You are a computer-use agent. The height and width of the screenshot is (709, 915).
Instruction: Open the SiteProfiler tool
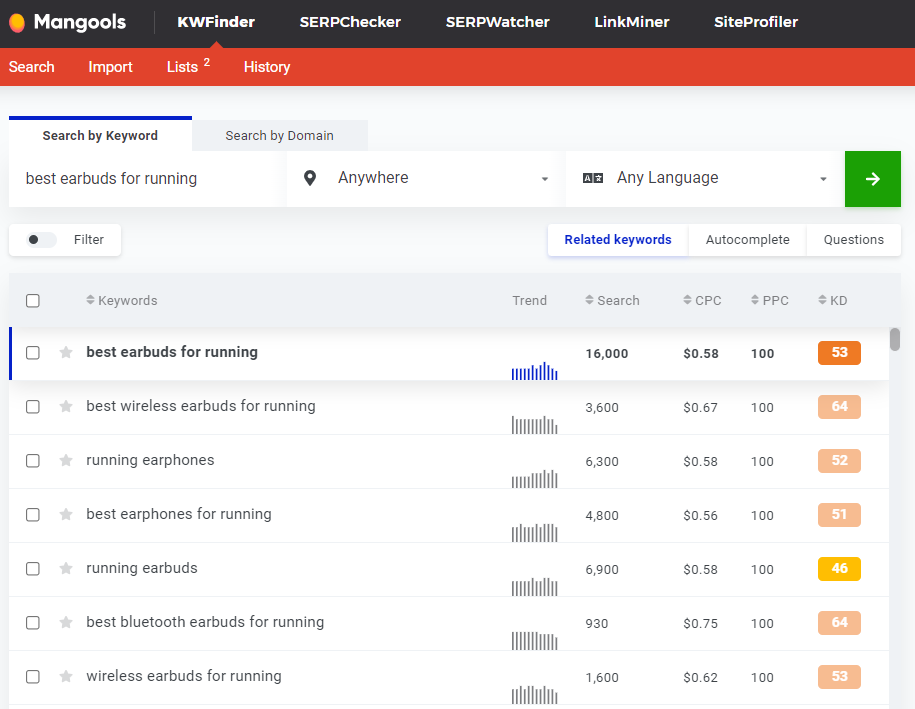click(756, 22)
